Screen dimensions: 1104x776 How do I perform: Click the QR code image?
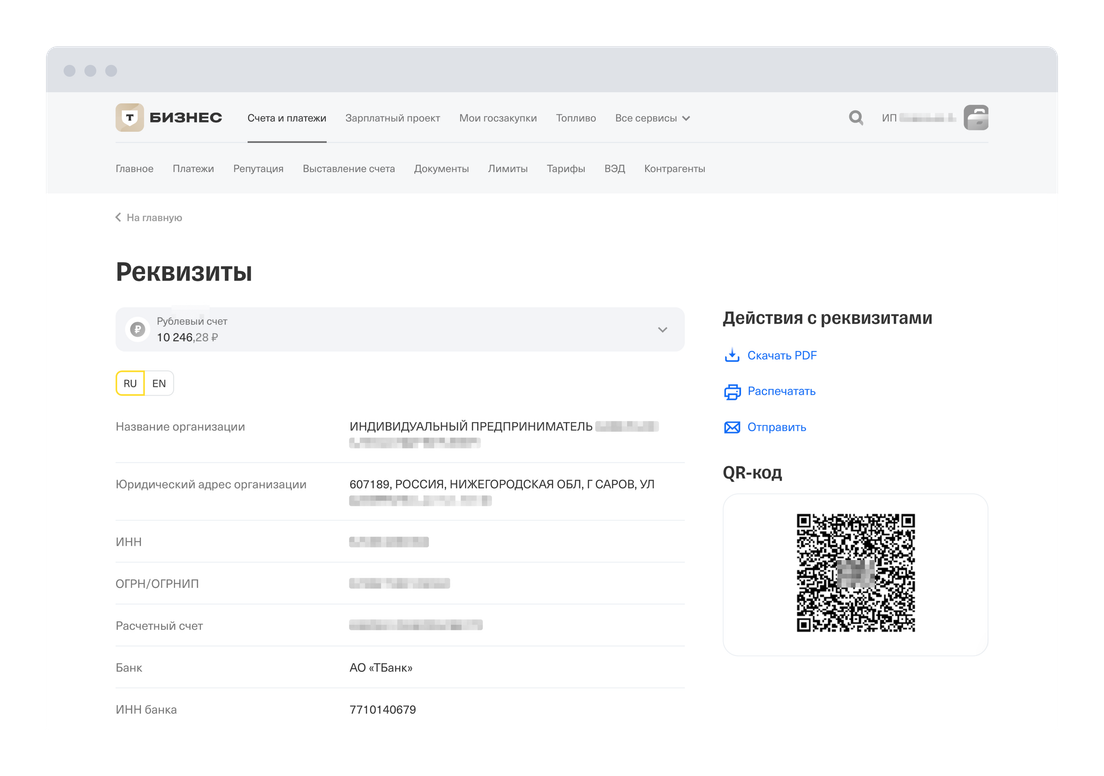pos(855,573)
